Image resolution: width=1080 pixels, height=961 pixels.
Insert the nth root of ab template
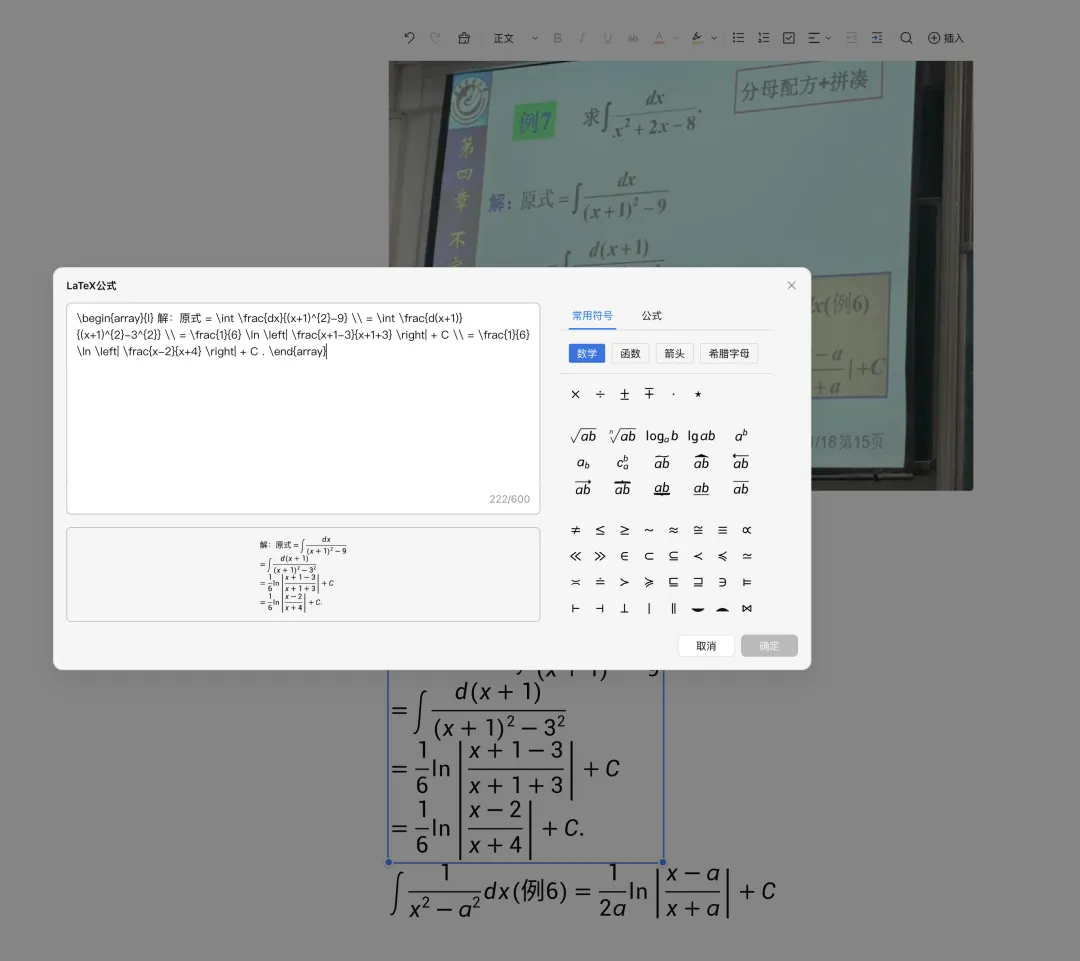point(623,436)
